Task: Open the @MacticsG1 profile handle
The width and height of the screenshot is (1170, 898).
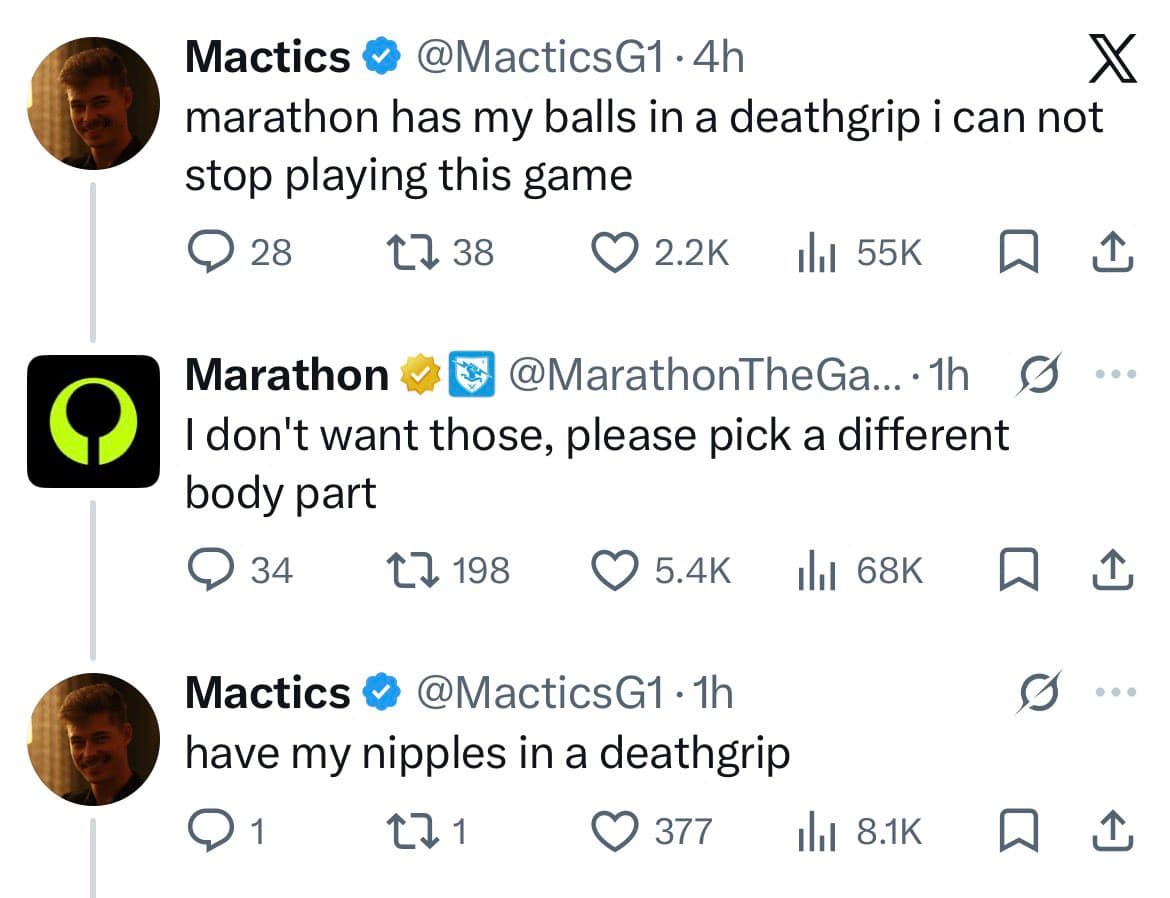Action: tap(542, 56)
